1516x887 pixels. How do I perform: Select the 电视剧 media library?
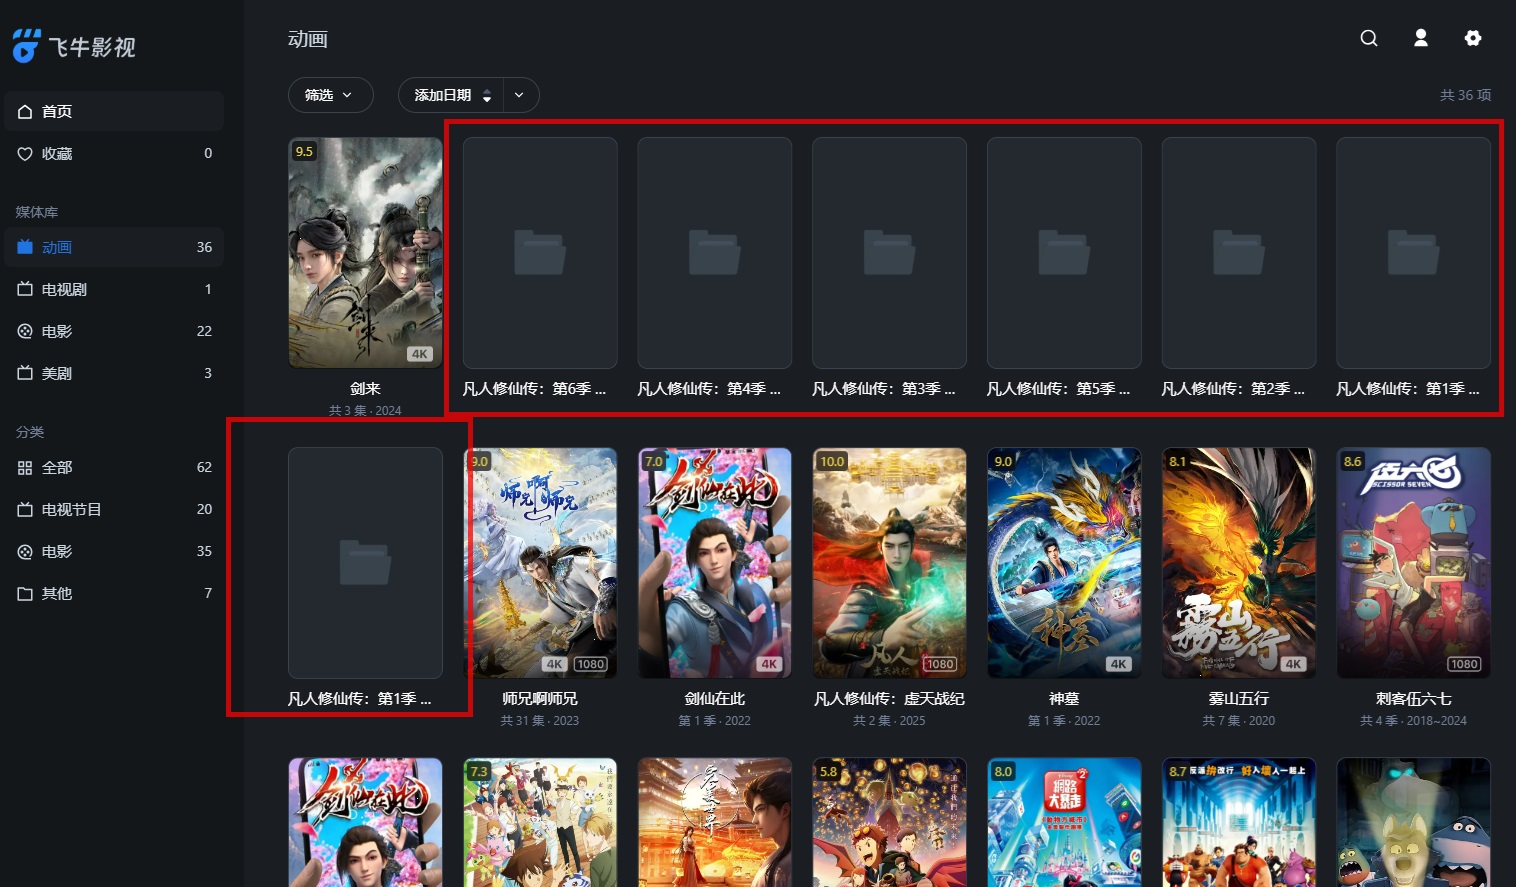coord(114,289)
